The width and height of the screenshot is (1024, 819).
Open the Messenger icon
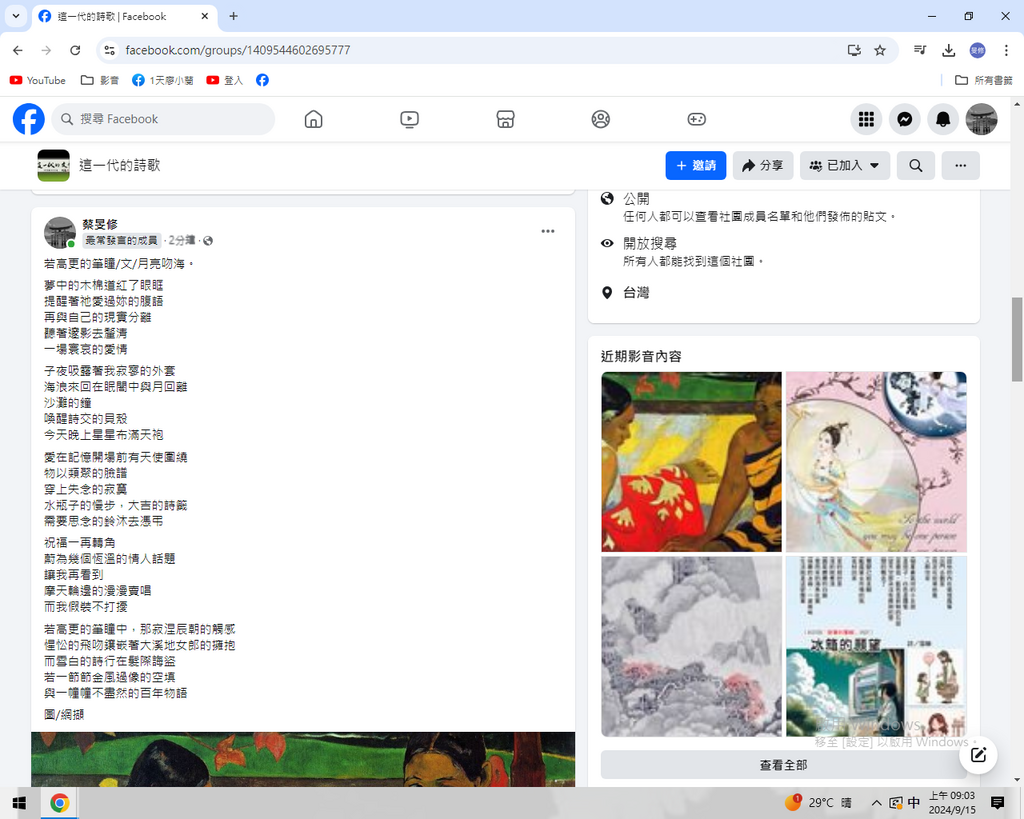coord(904,119)
